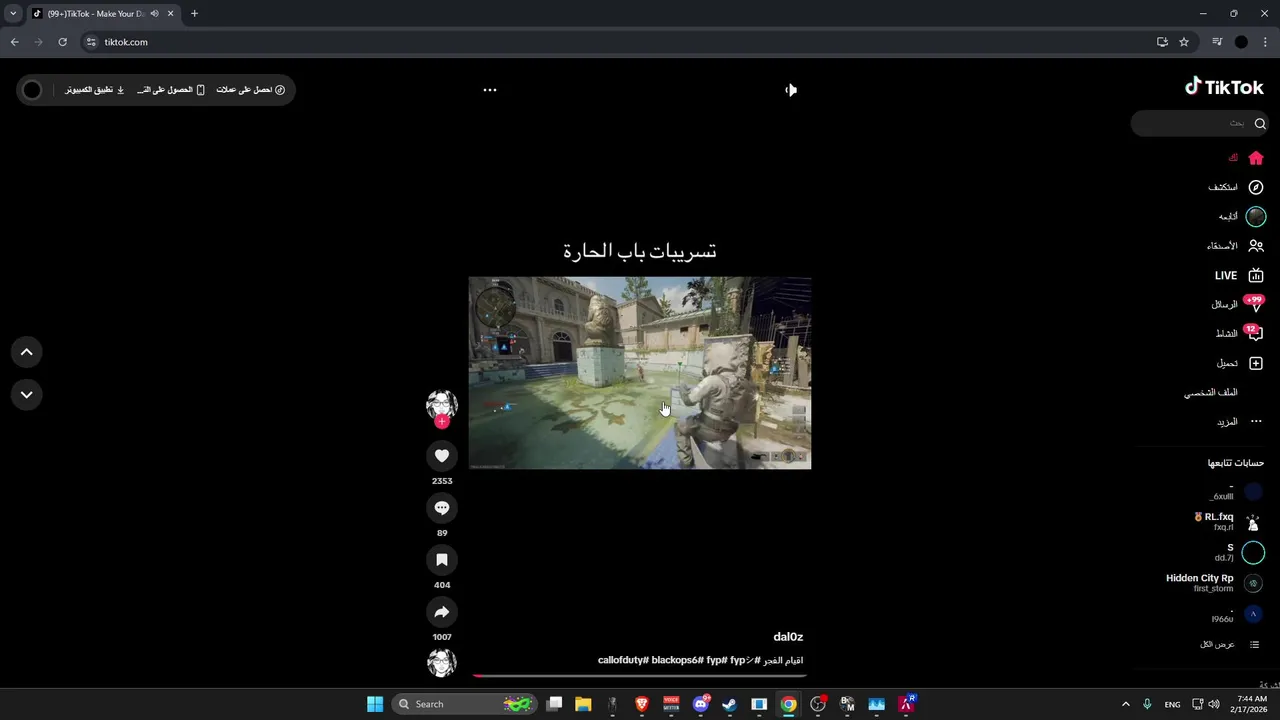Open Activity inbox with the 12 badge
The height and width of the screenshot is (720, 1280).
click(1240, 333)
